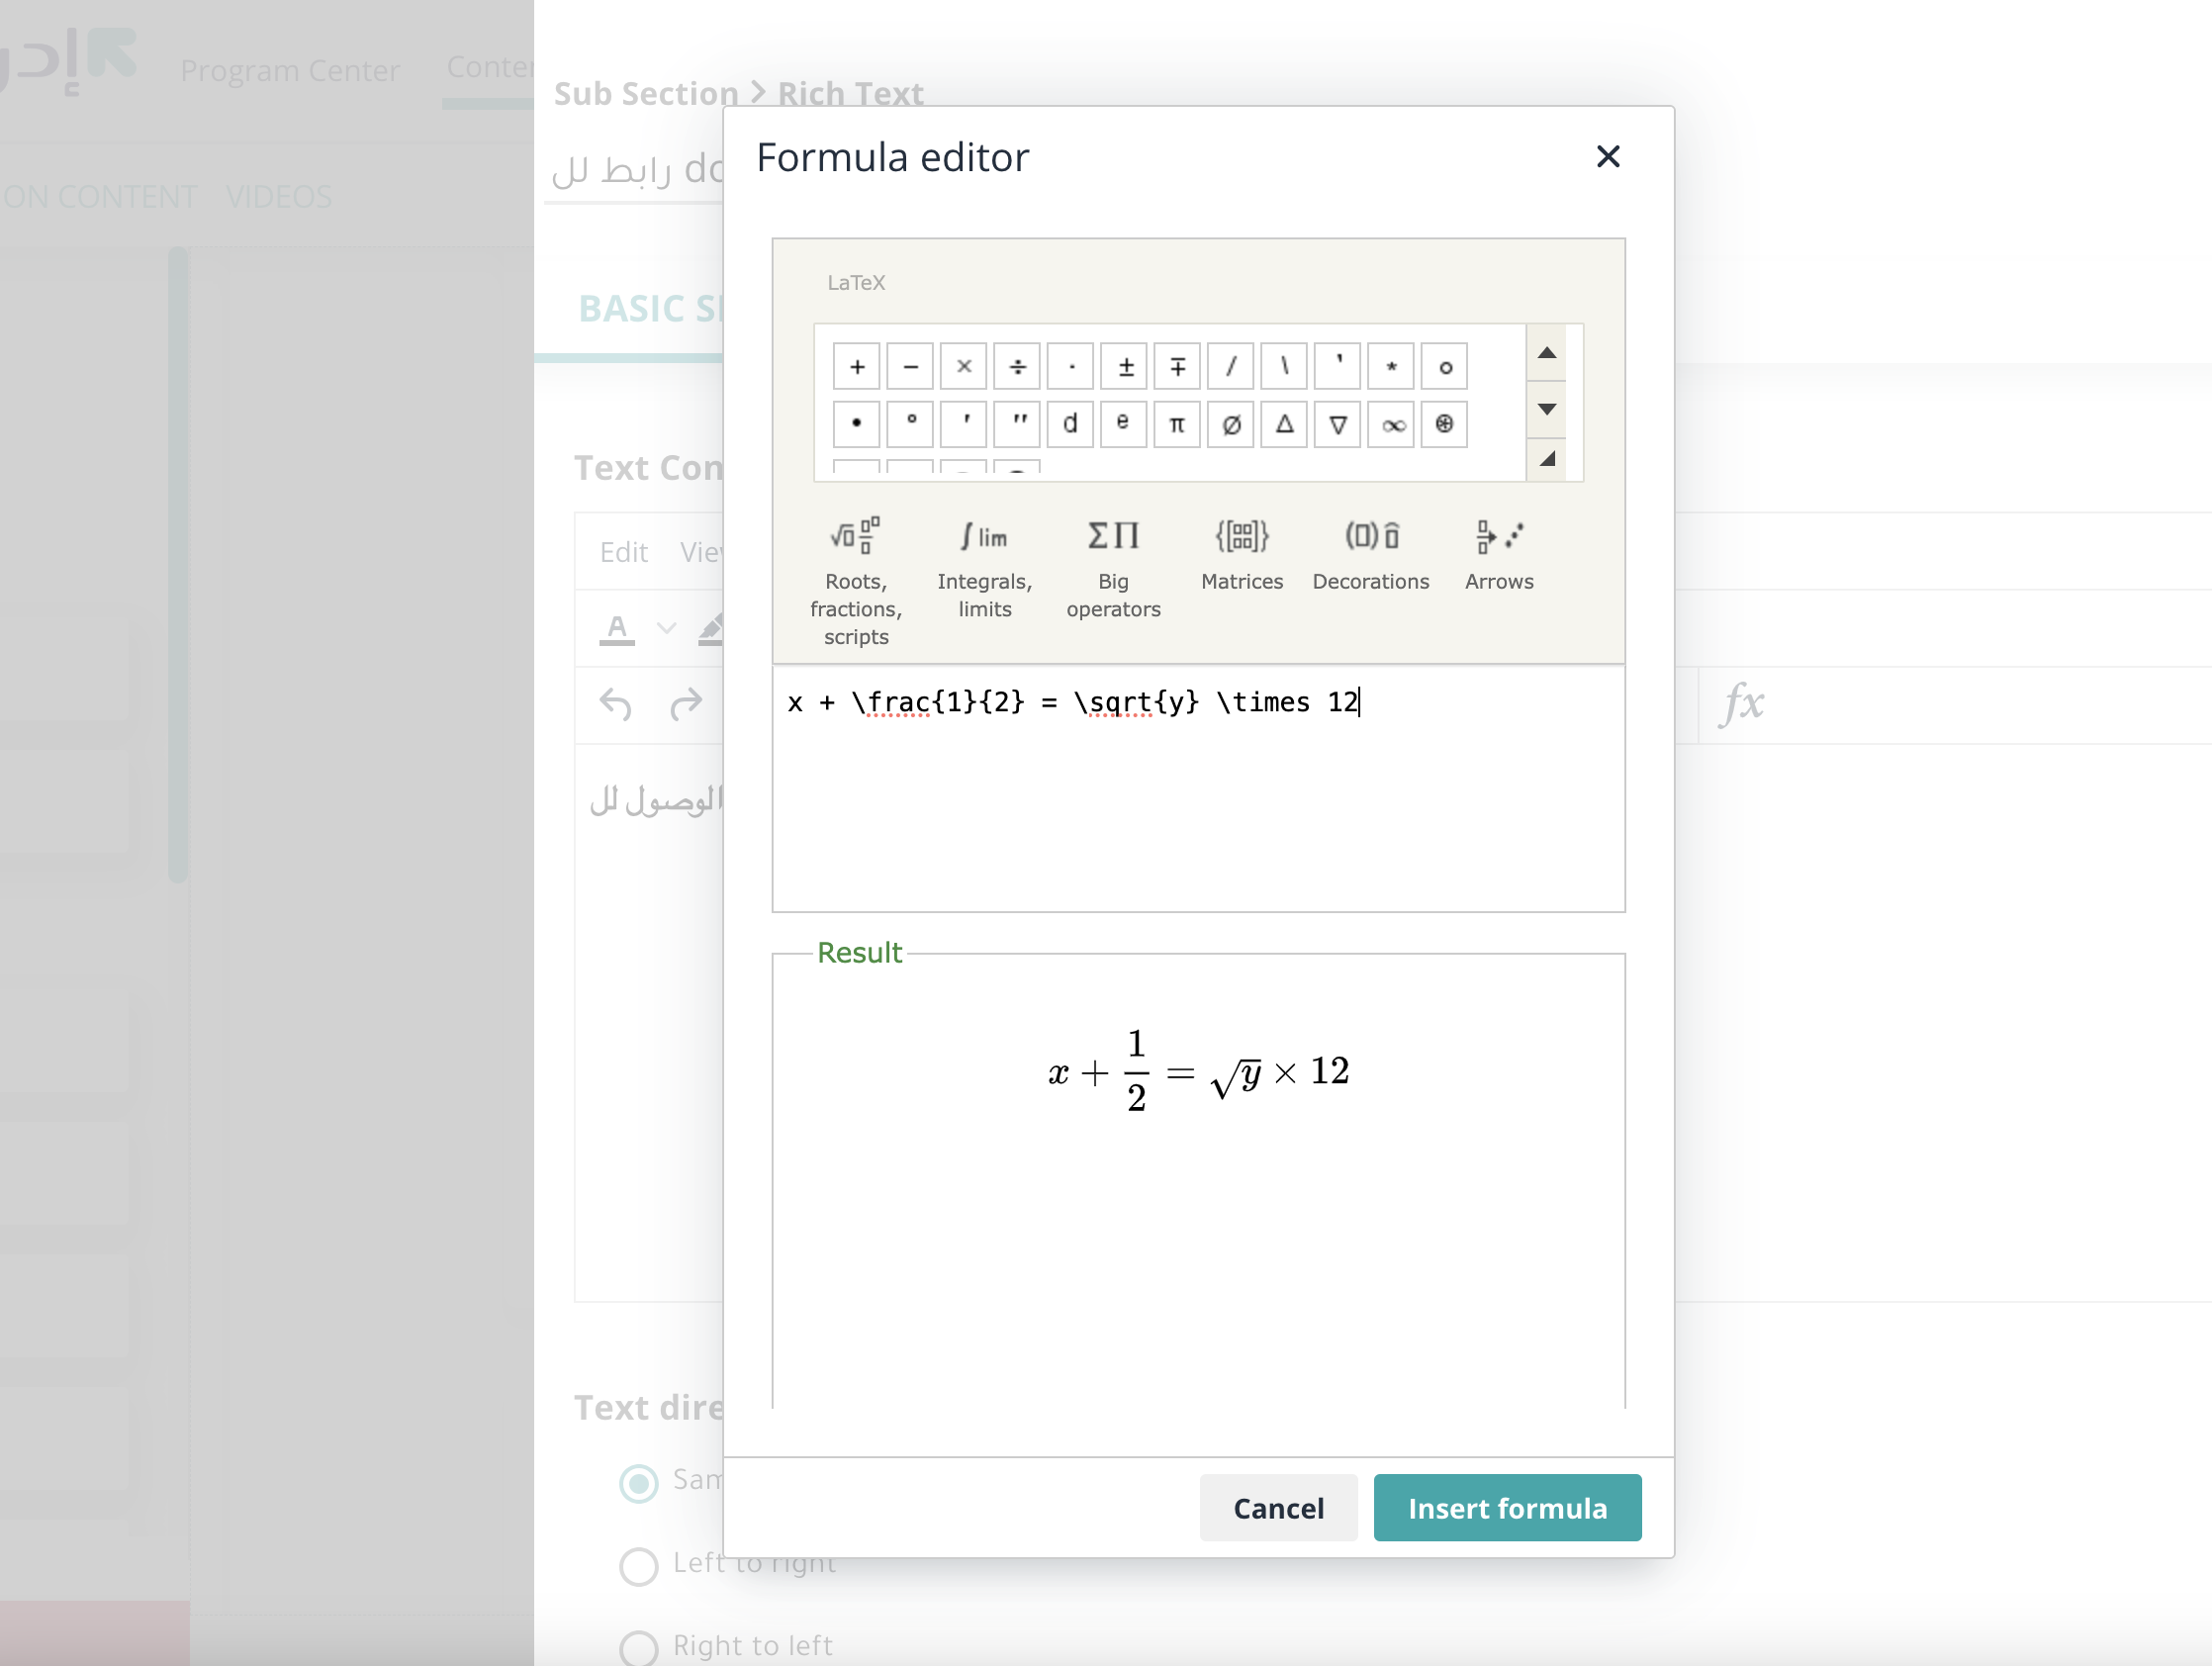This screenshot has width=2212, height=1666.
Task: Select the Same direction radio button
Action: (637, 1480)
